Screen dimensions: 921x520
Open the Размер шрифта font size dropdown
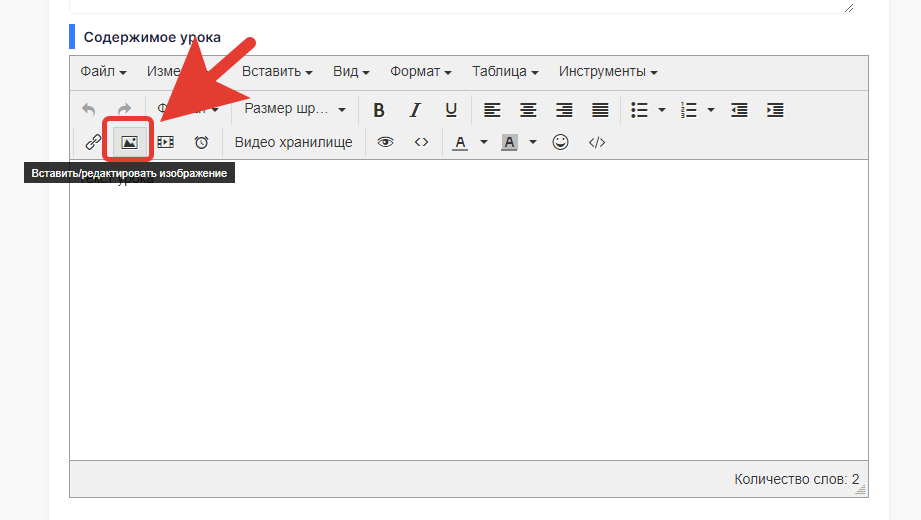[295, 109]
